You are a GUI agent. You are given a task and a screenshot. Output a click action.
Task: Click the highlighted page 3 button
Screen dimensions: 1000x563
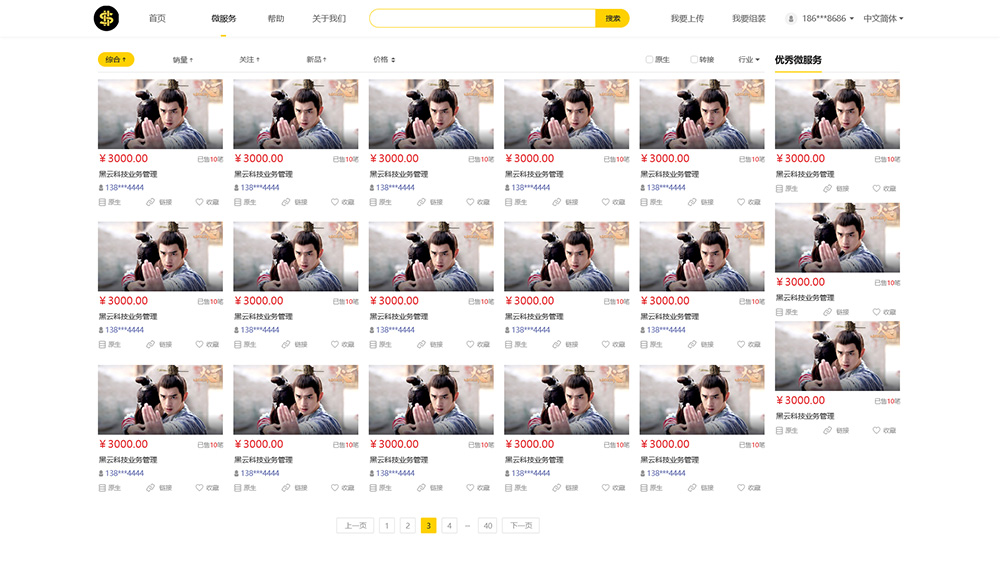(x=429, y=525)
